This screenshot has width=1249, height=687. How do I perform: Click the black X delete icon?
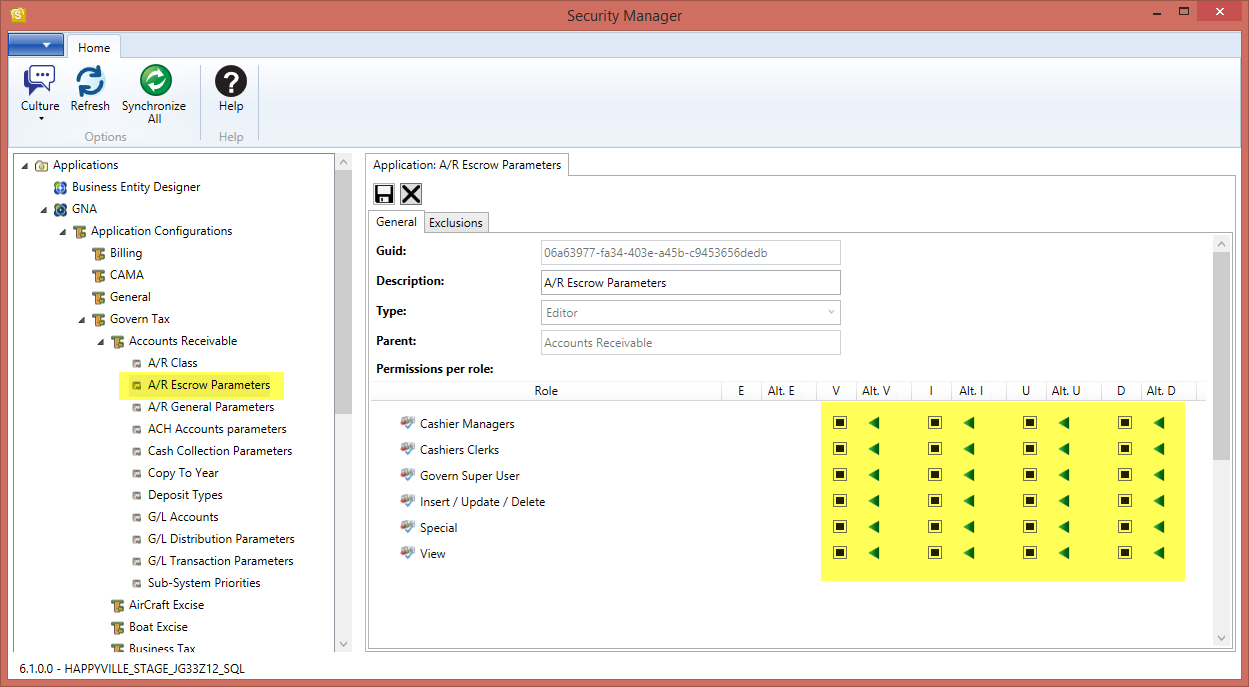pyautogui.click(x=411, y=194)
